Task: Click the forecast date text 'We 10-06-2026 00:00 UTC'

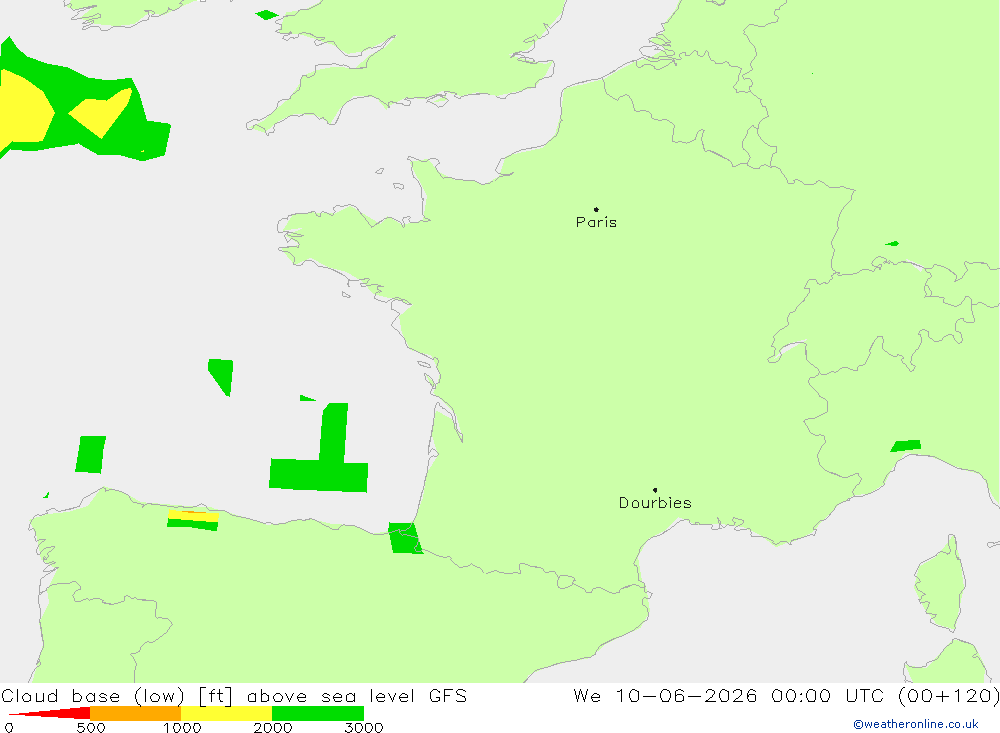Action: point(732,695)
